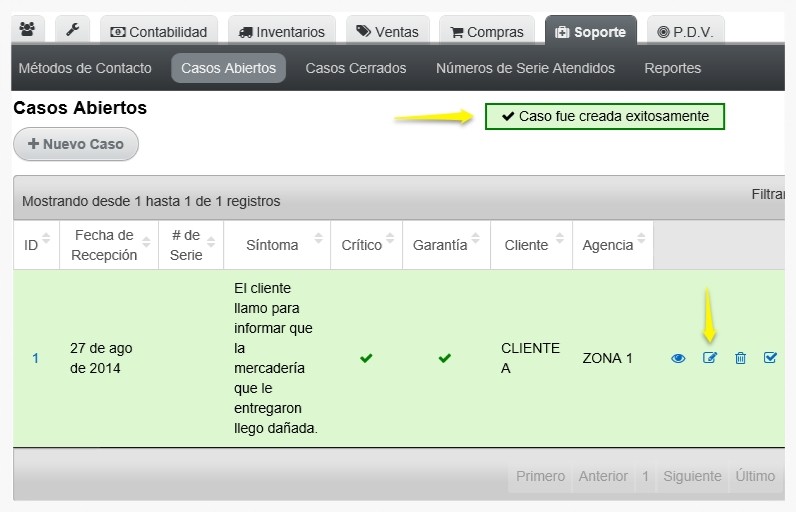Close case 1 with the checkmark-box icon
Viewport: 796px width, 512px height.
coord(770,358)
